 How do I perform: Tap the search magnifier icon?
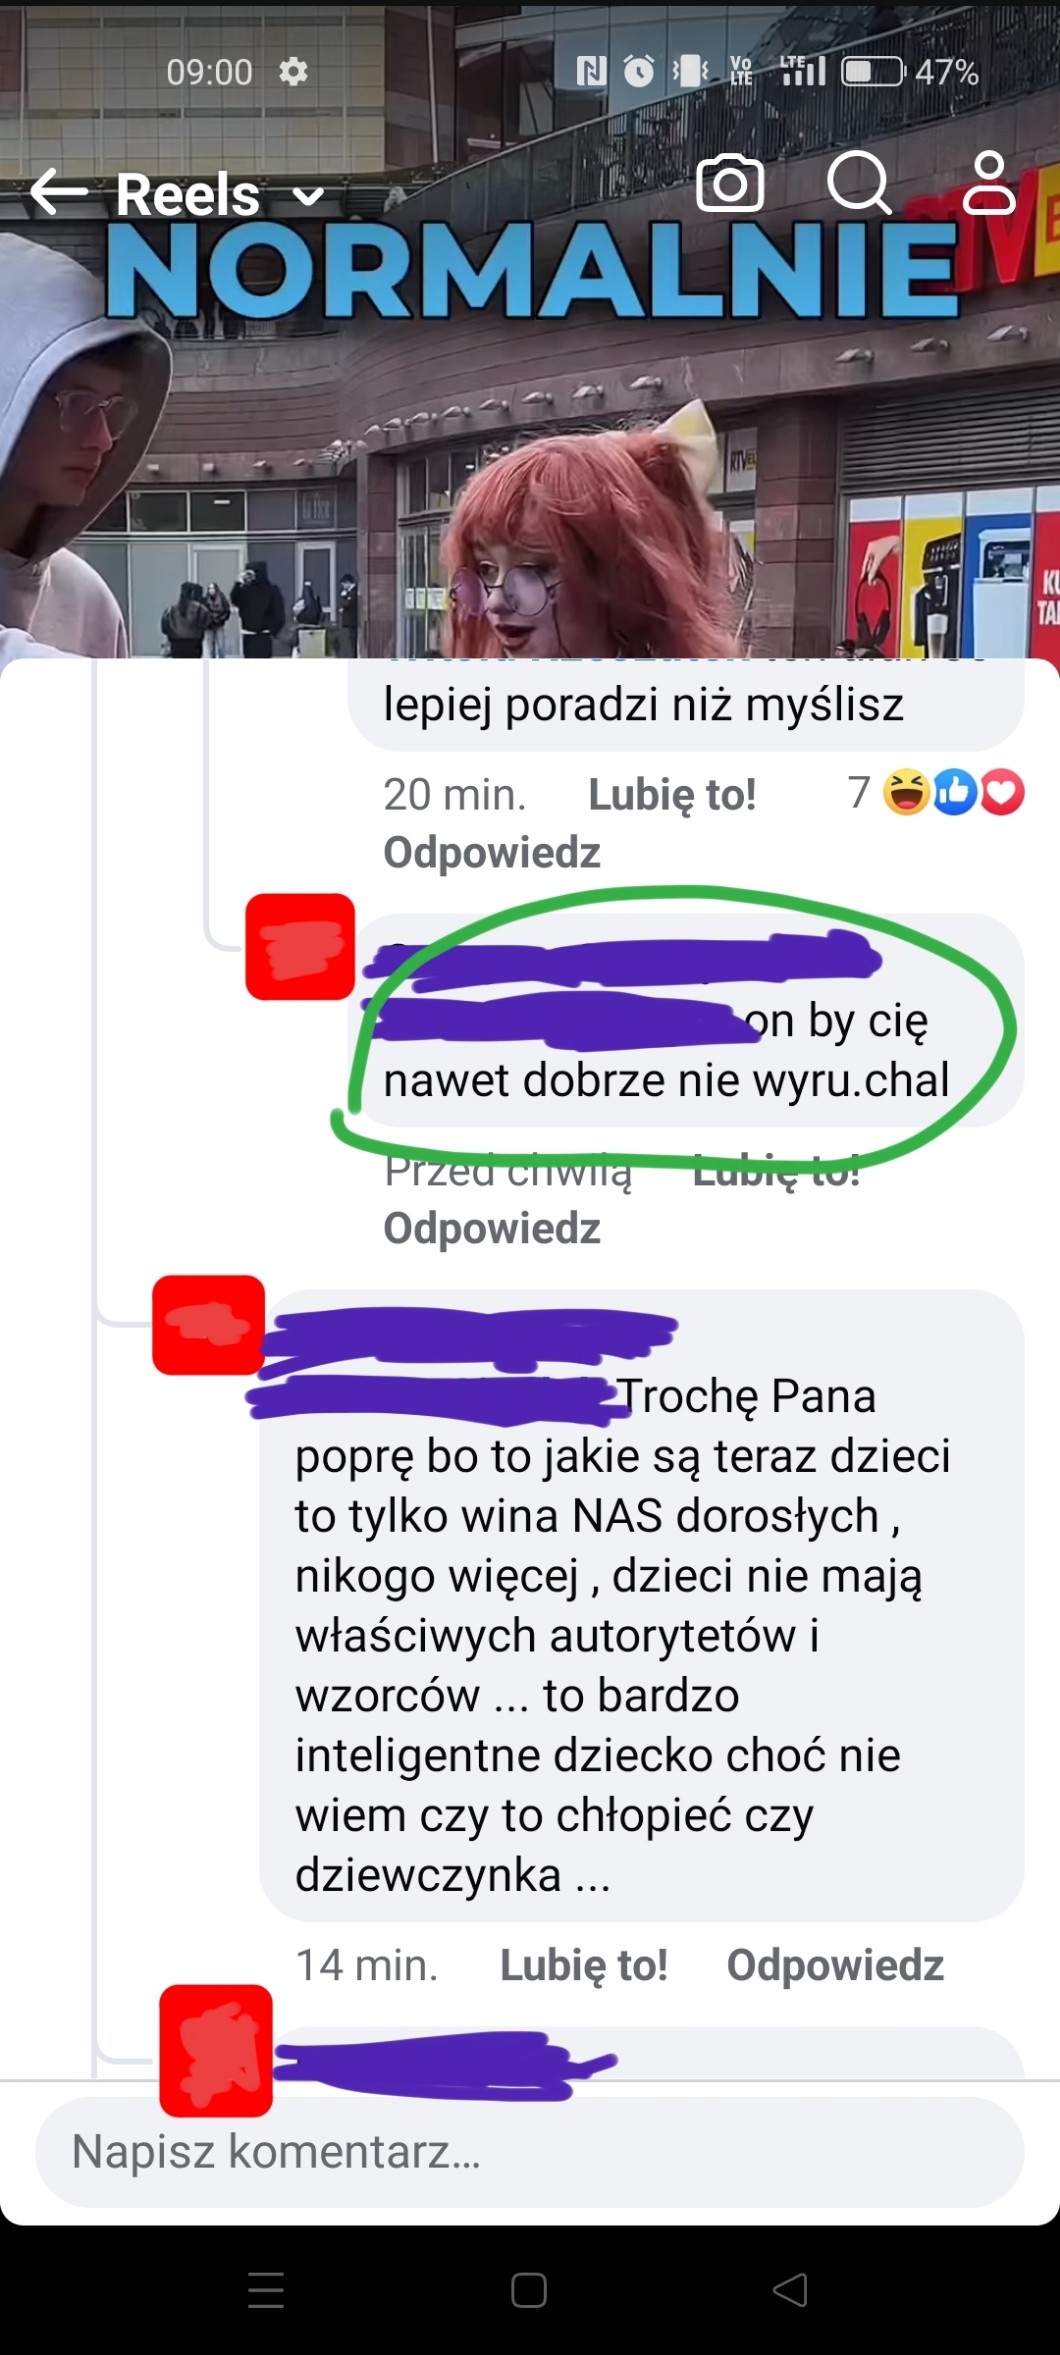pyautogui.click(x=859, y=184)
